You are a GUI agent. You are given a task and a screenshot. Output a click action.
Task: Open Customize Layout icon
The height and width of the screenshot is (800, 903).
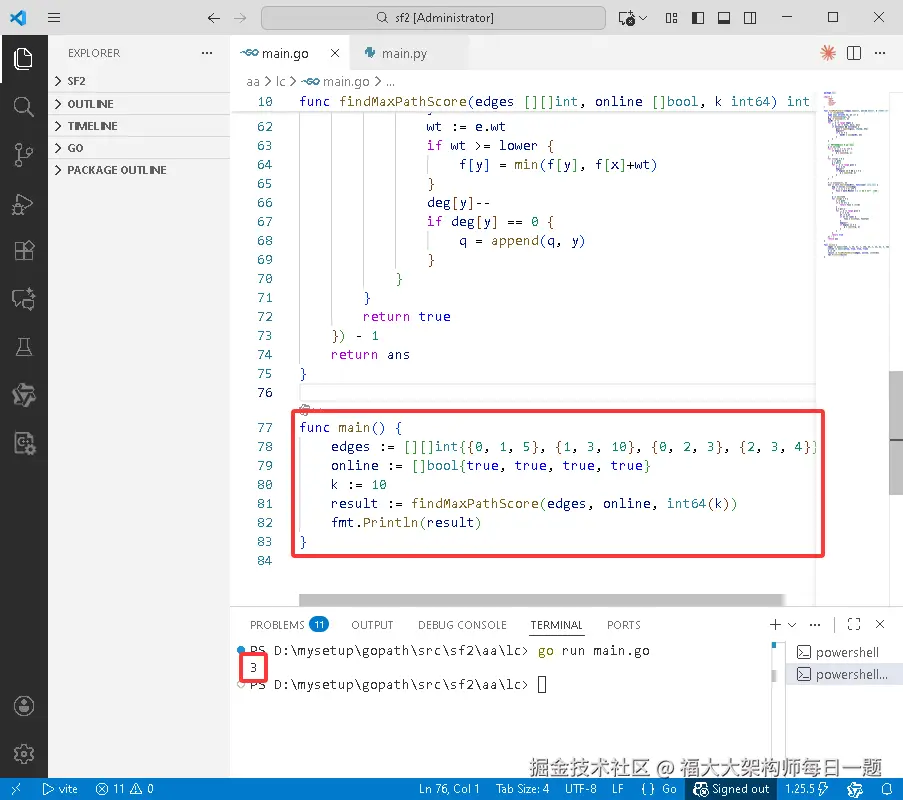tap(671, 18)
